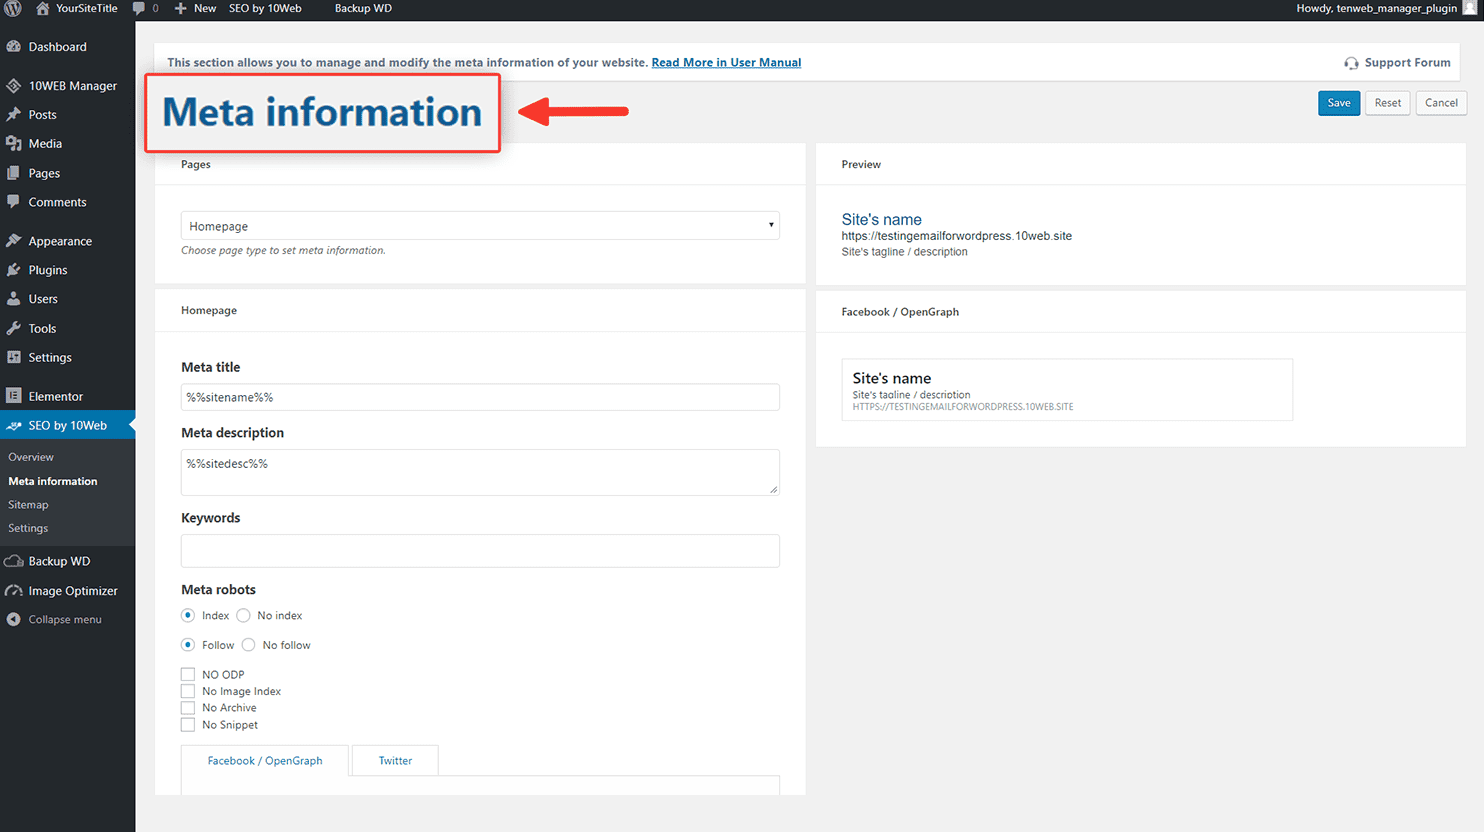Image resolution: width=1484 pixels, height=832 pixels.
Task: Click the Reset button
Action: tap(1388, 103)
